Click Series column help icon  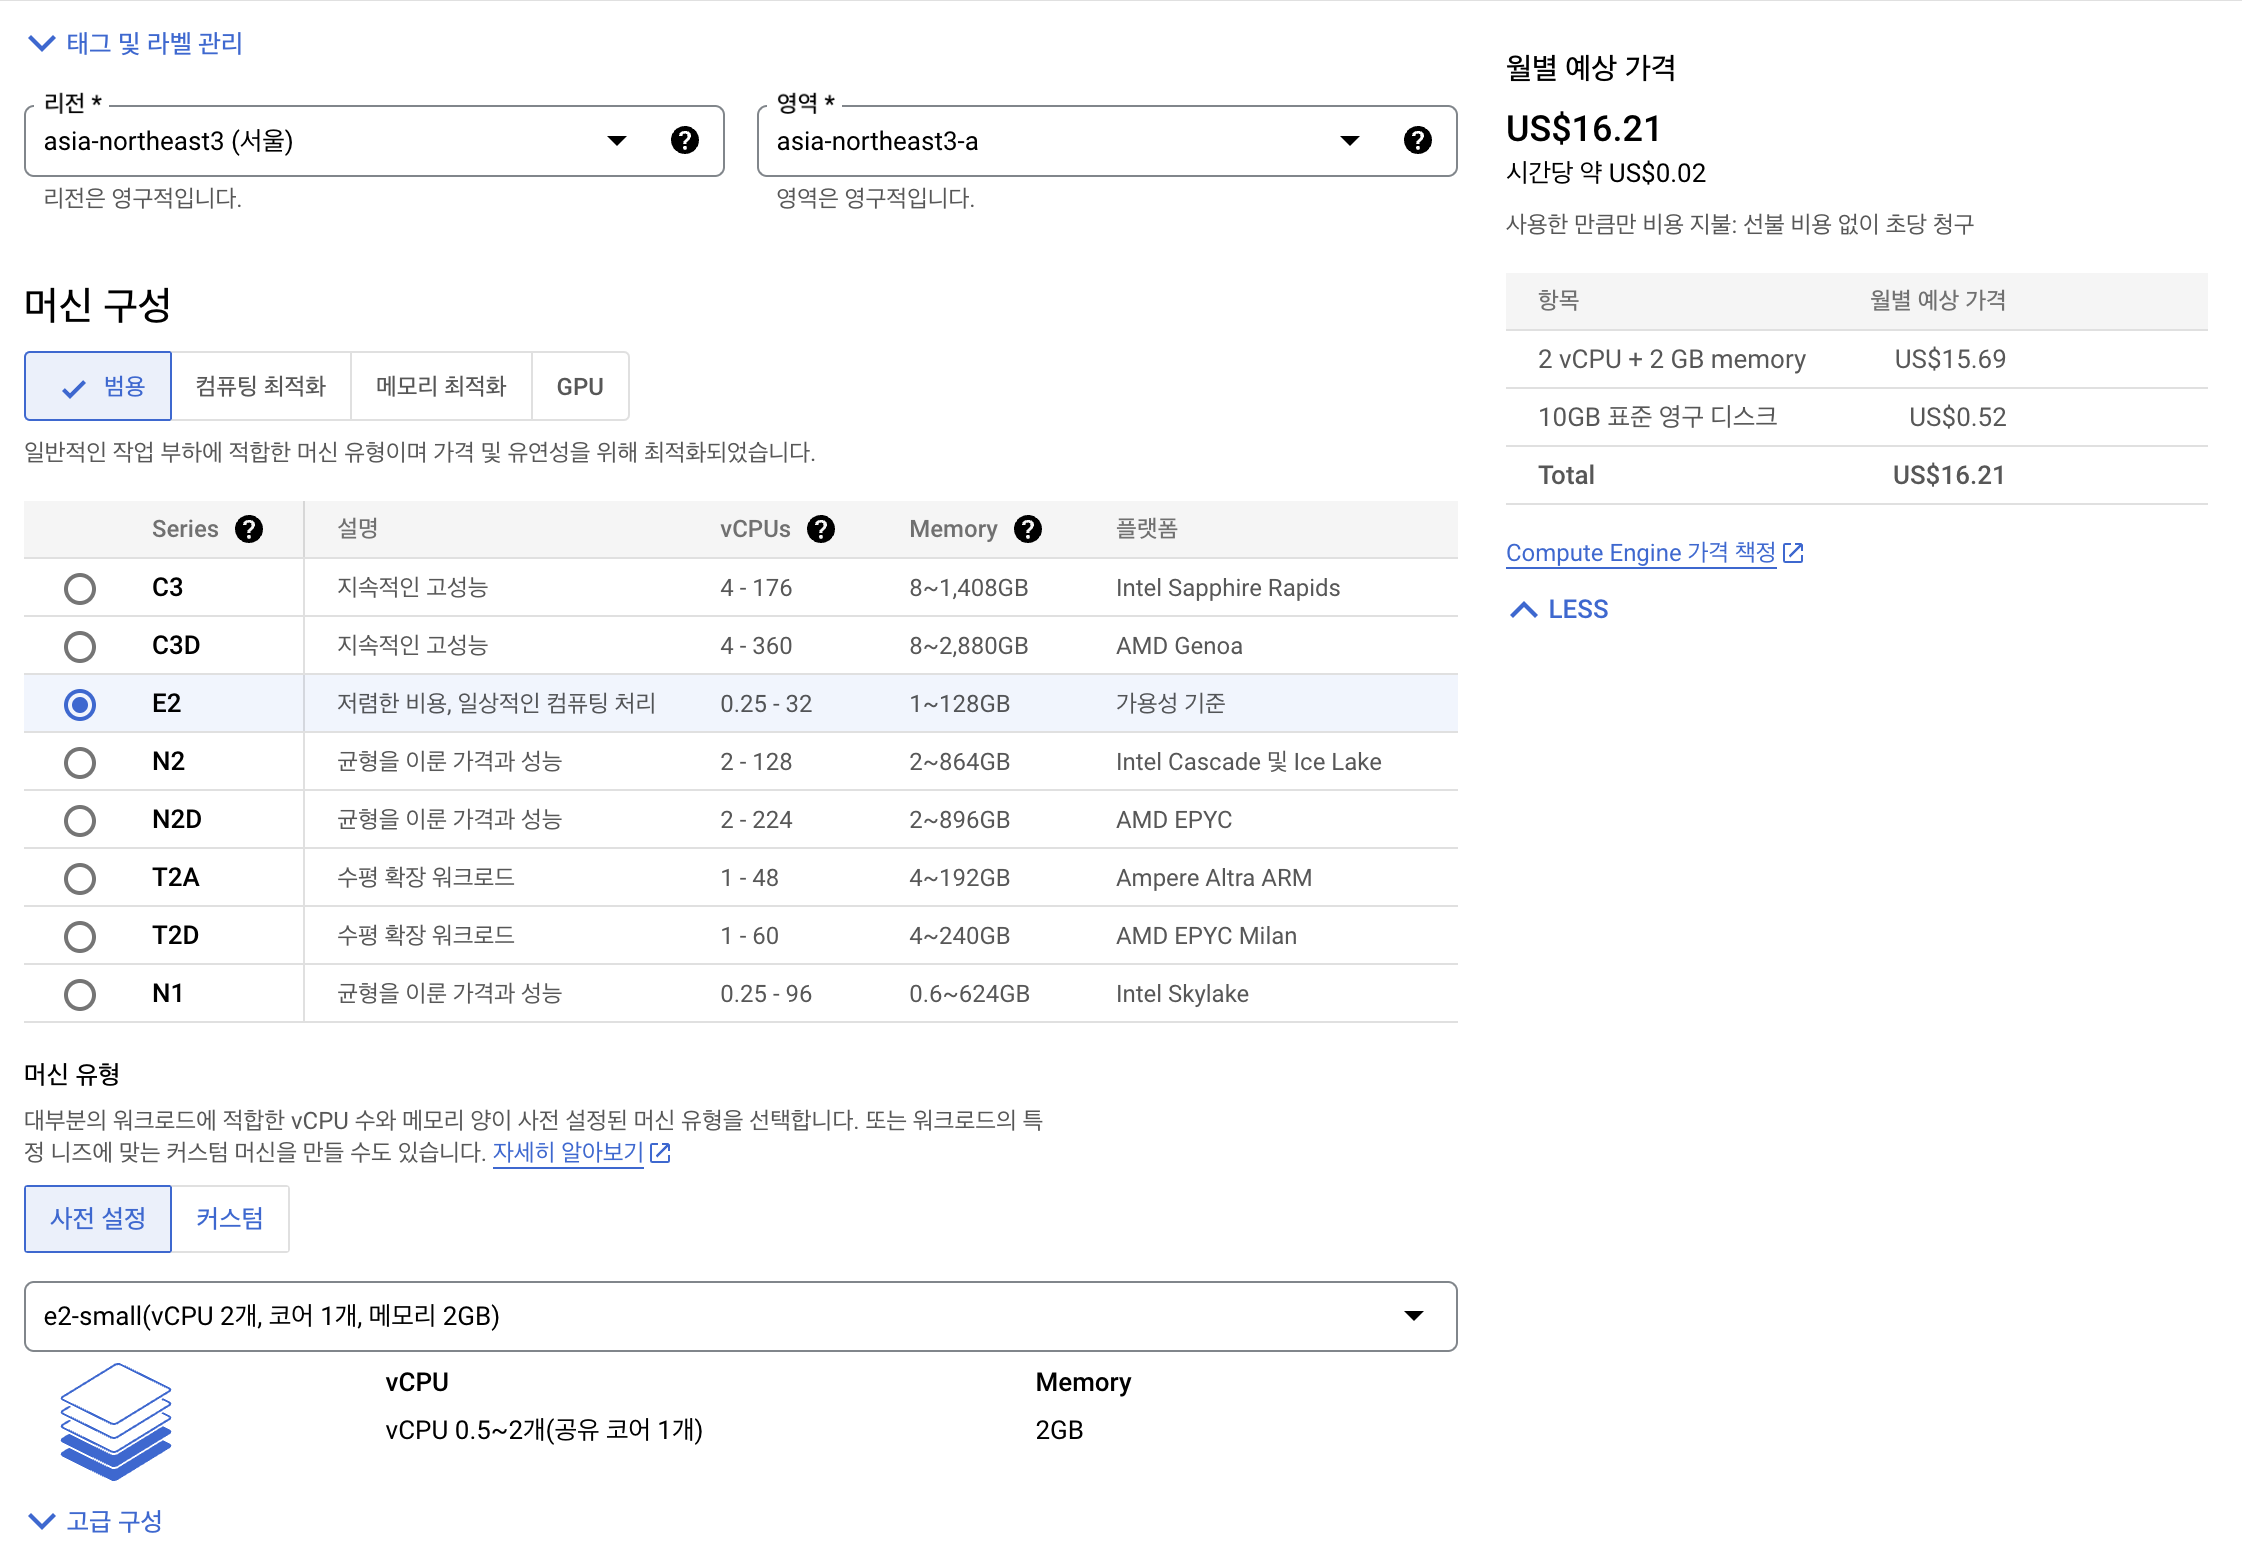tap(249, 529)
